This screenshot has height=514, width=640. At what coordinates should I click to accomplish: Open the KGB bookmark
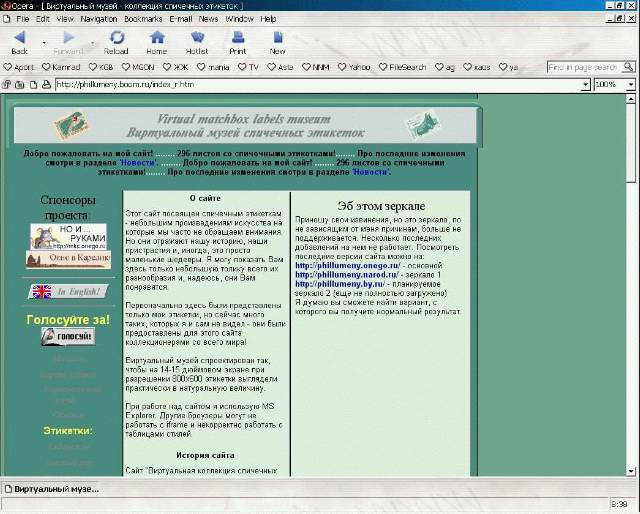click(x=101, y=67)
